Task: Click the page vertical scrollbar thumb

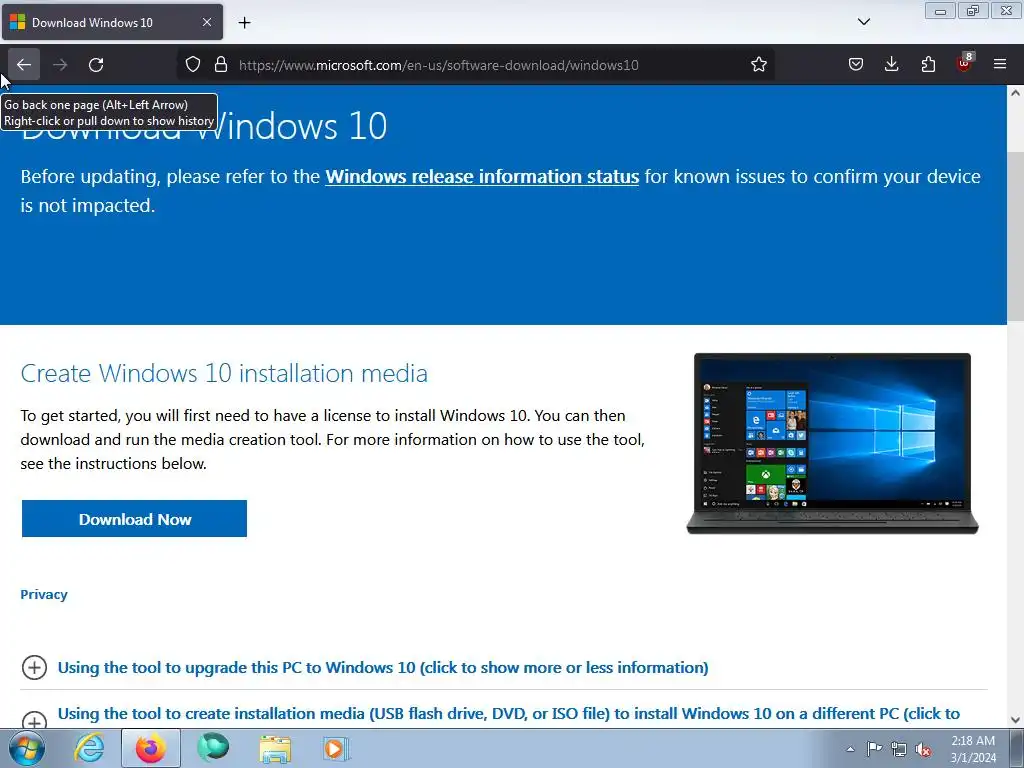Action: tap(1015, 235)
